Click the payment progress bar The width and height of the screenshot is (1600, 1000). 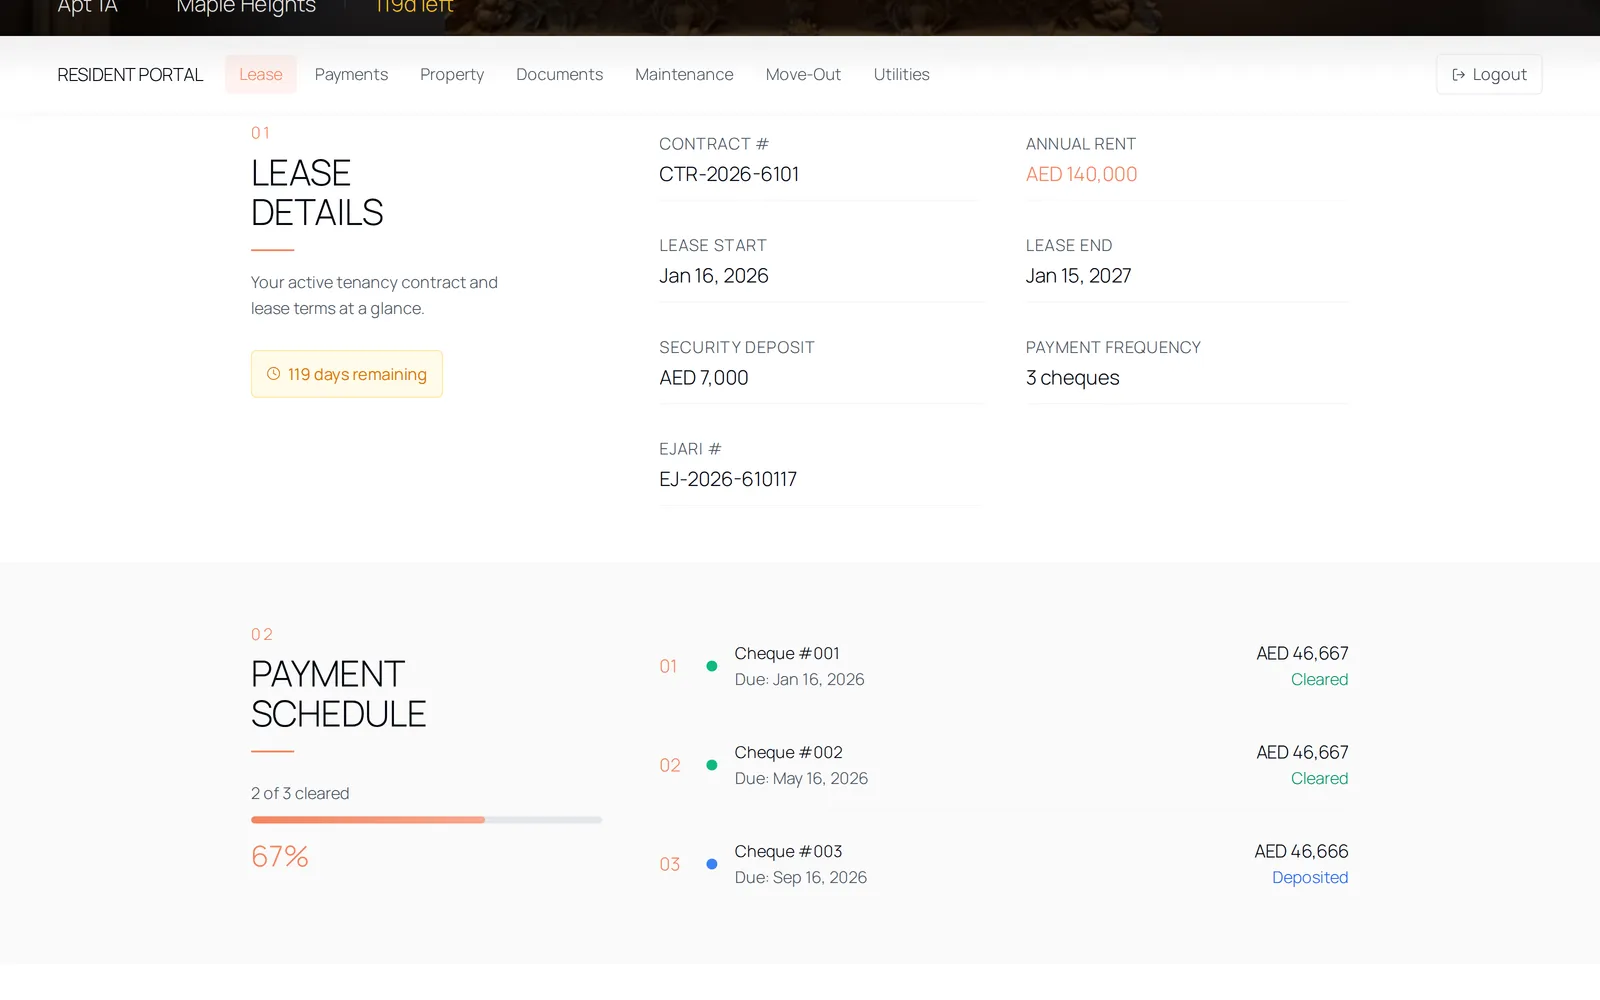[x=427, y=820]
